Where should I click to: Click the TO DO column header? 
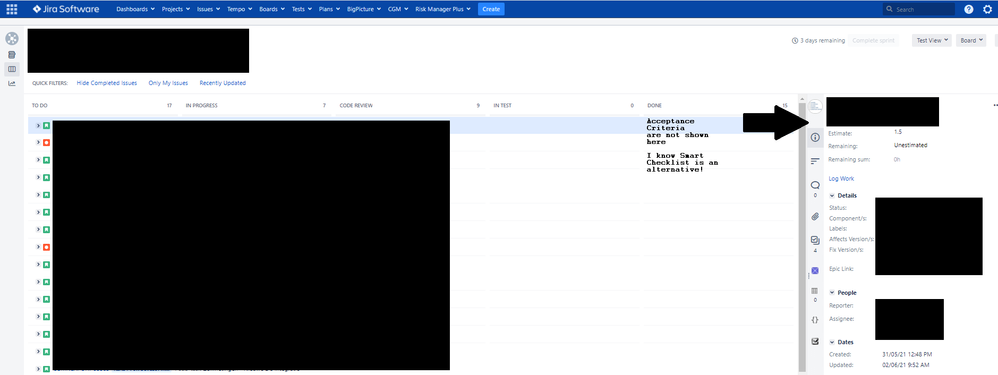click(102, 105)
